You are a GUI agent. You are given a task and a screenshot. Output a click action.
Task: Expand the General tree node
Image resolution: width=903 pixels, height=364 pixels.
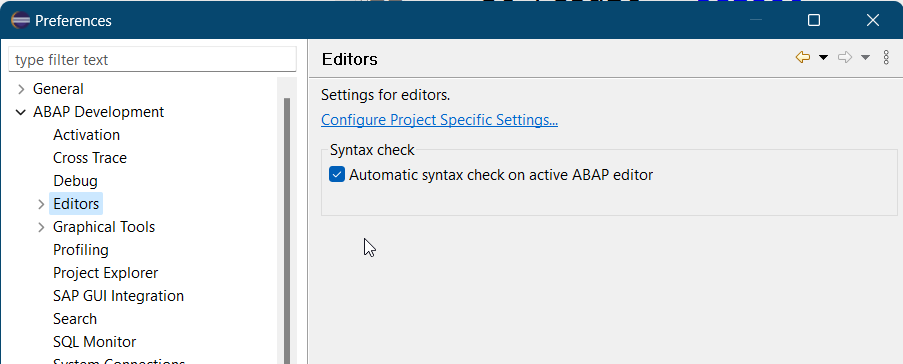click(21, 89)
